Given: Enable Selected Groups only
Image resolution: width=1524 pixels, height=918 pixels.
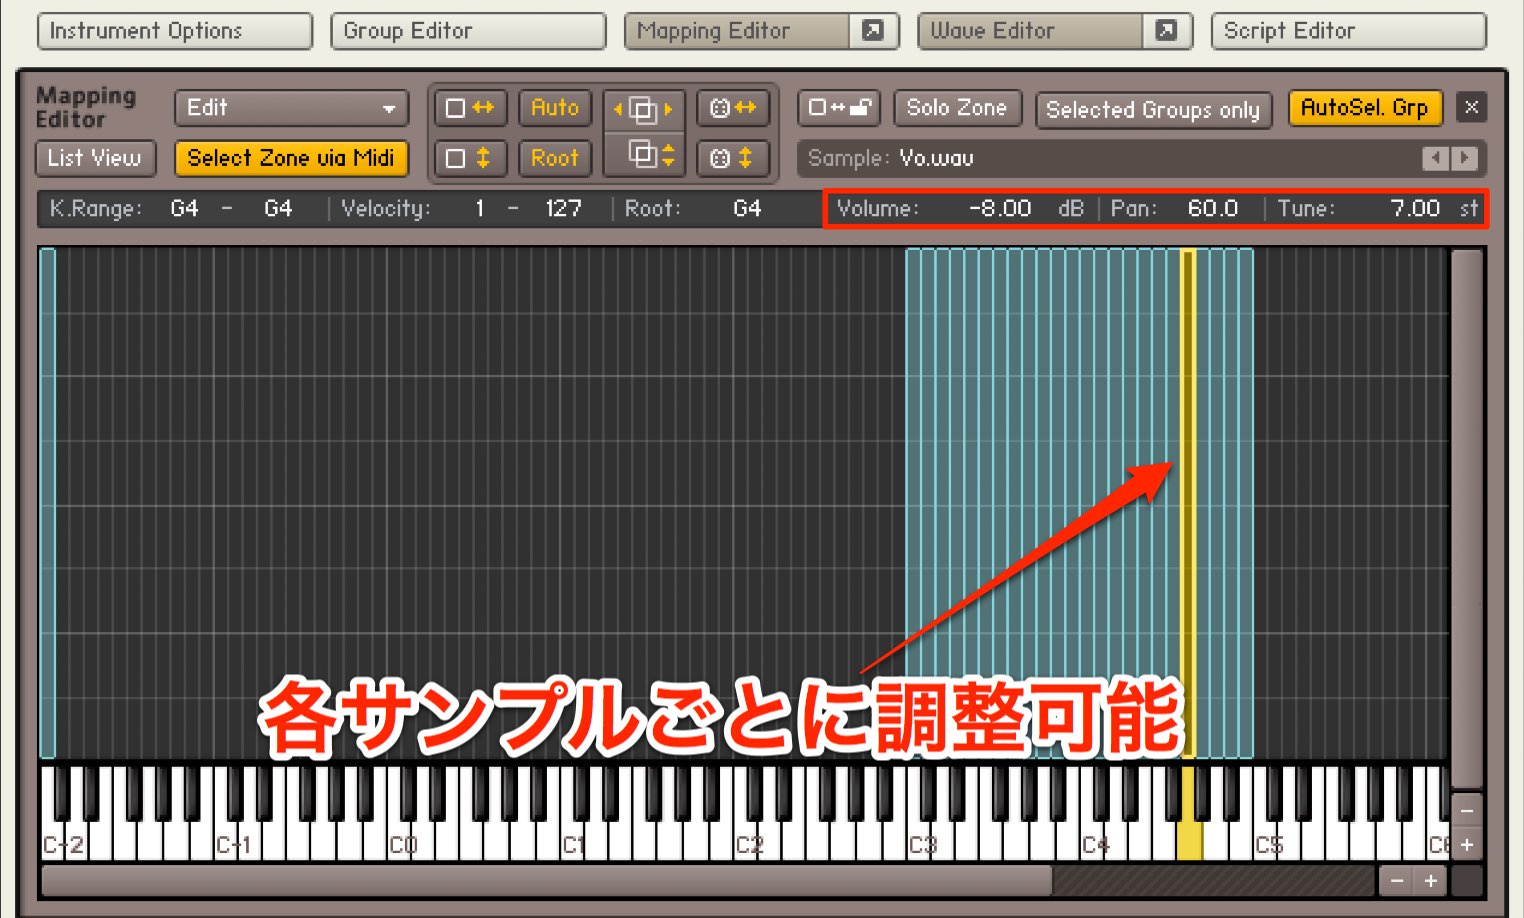Looking at the screenshot, I should coord(1153,110).
